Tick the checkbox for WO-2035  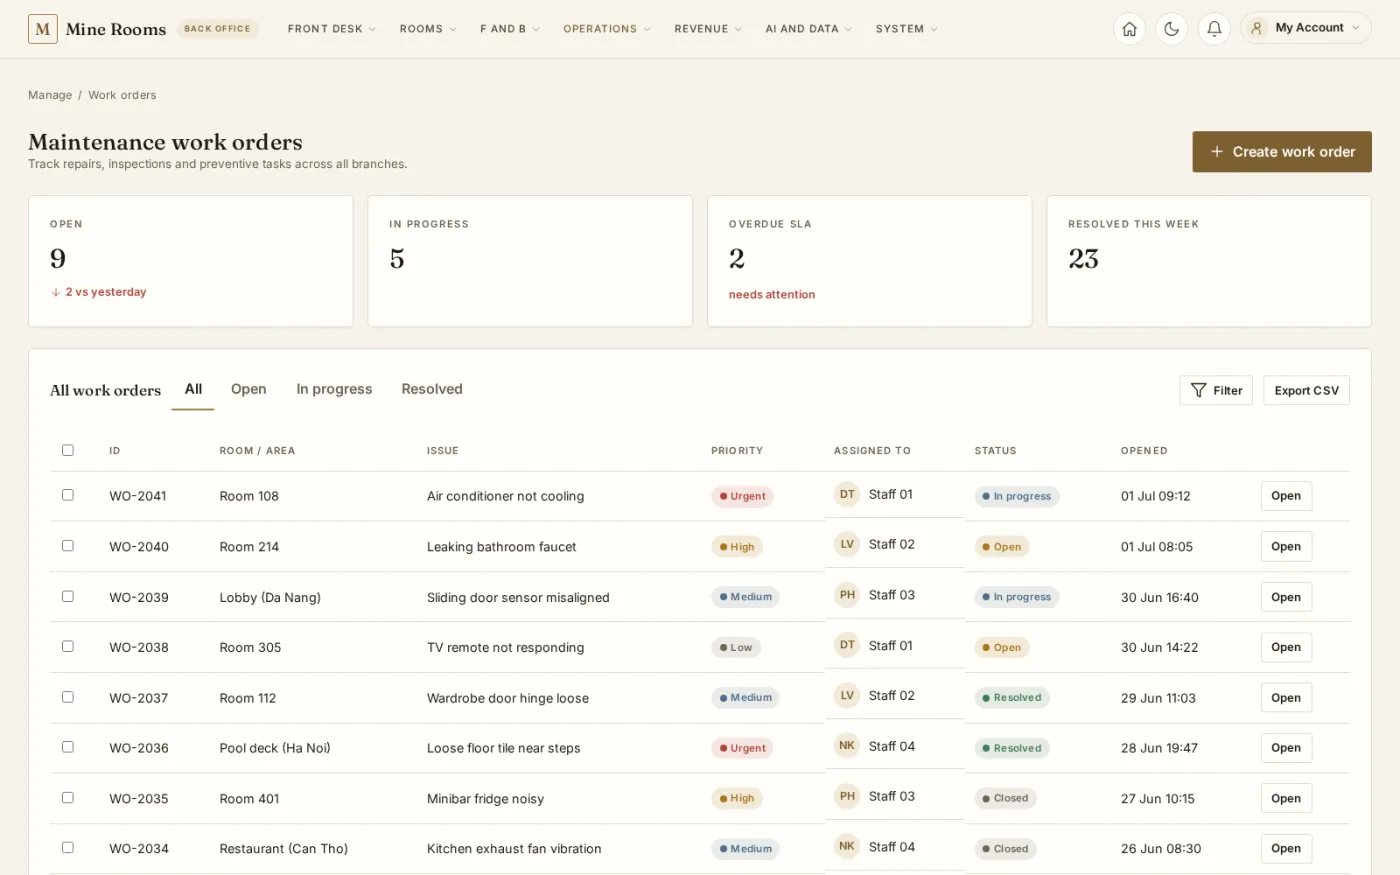click(68, 797)
